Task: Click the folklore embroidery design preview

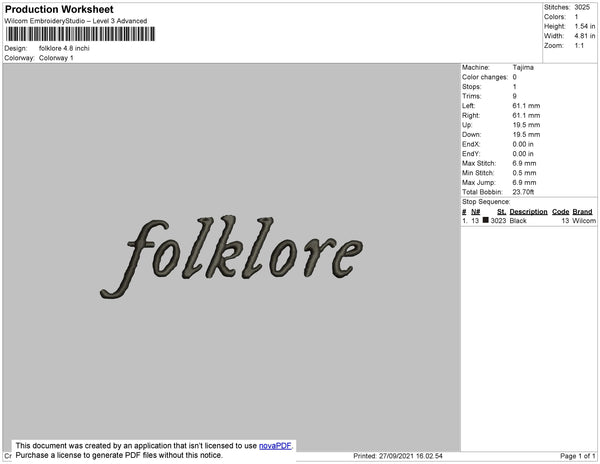Action: pos(232,256)
